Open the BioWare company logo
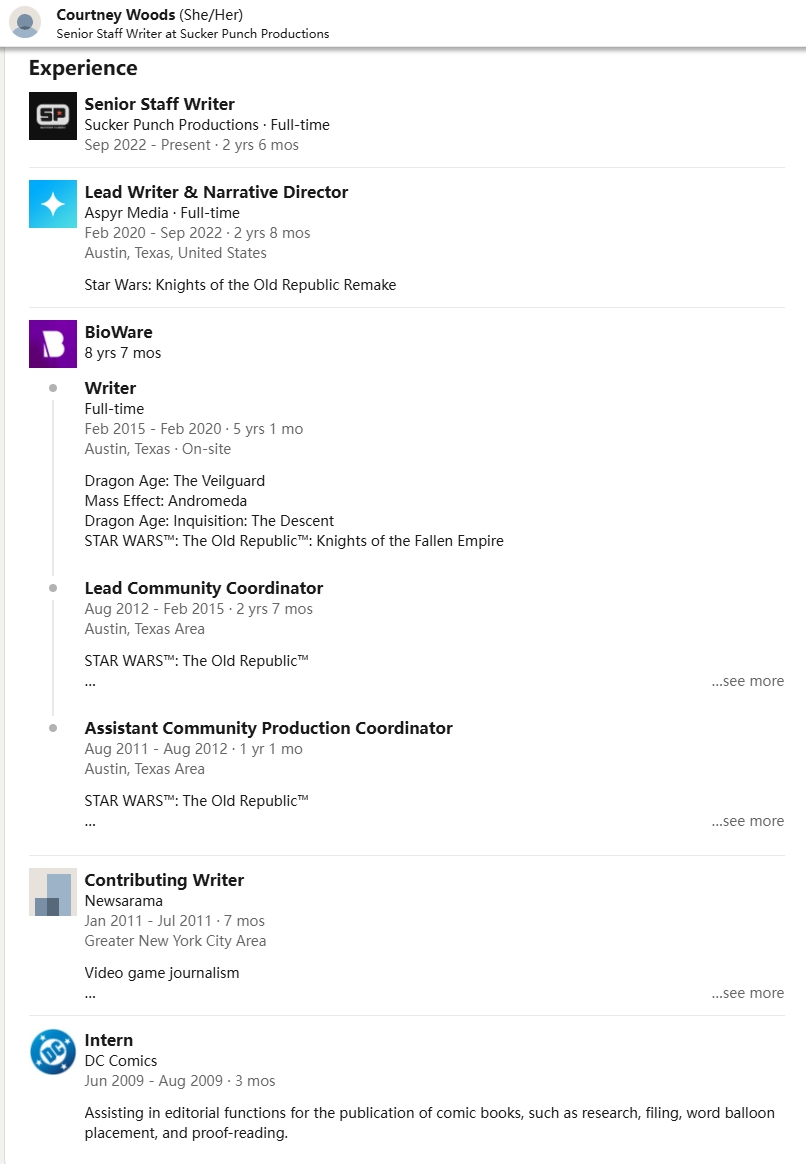 (53, 344)
